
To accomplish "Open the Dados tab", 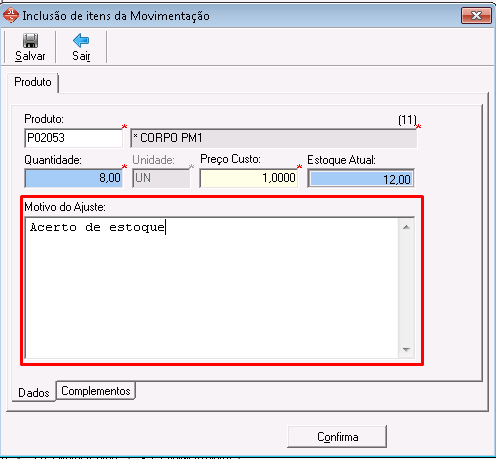I will point(34,392).
